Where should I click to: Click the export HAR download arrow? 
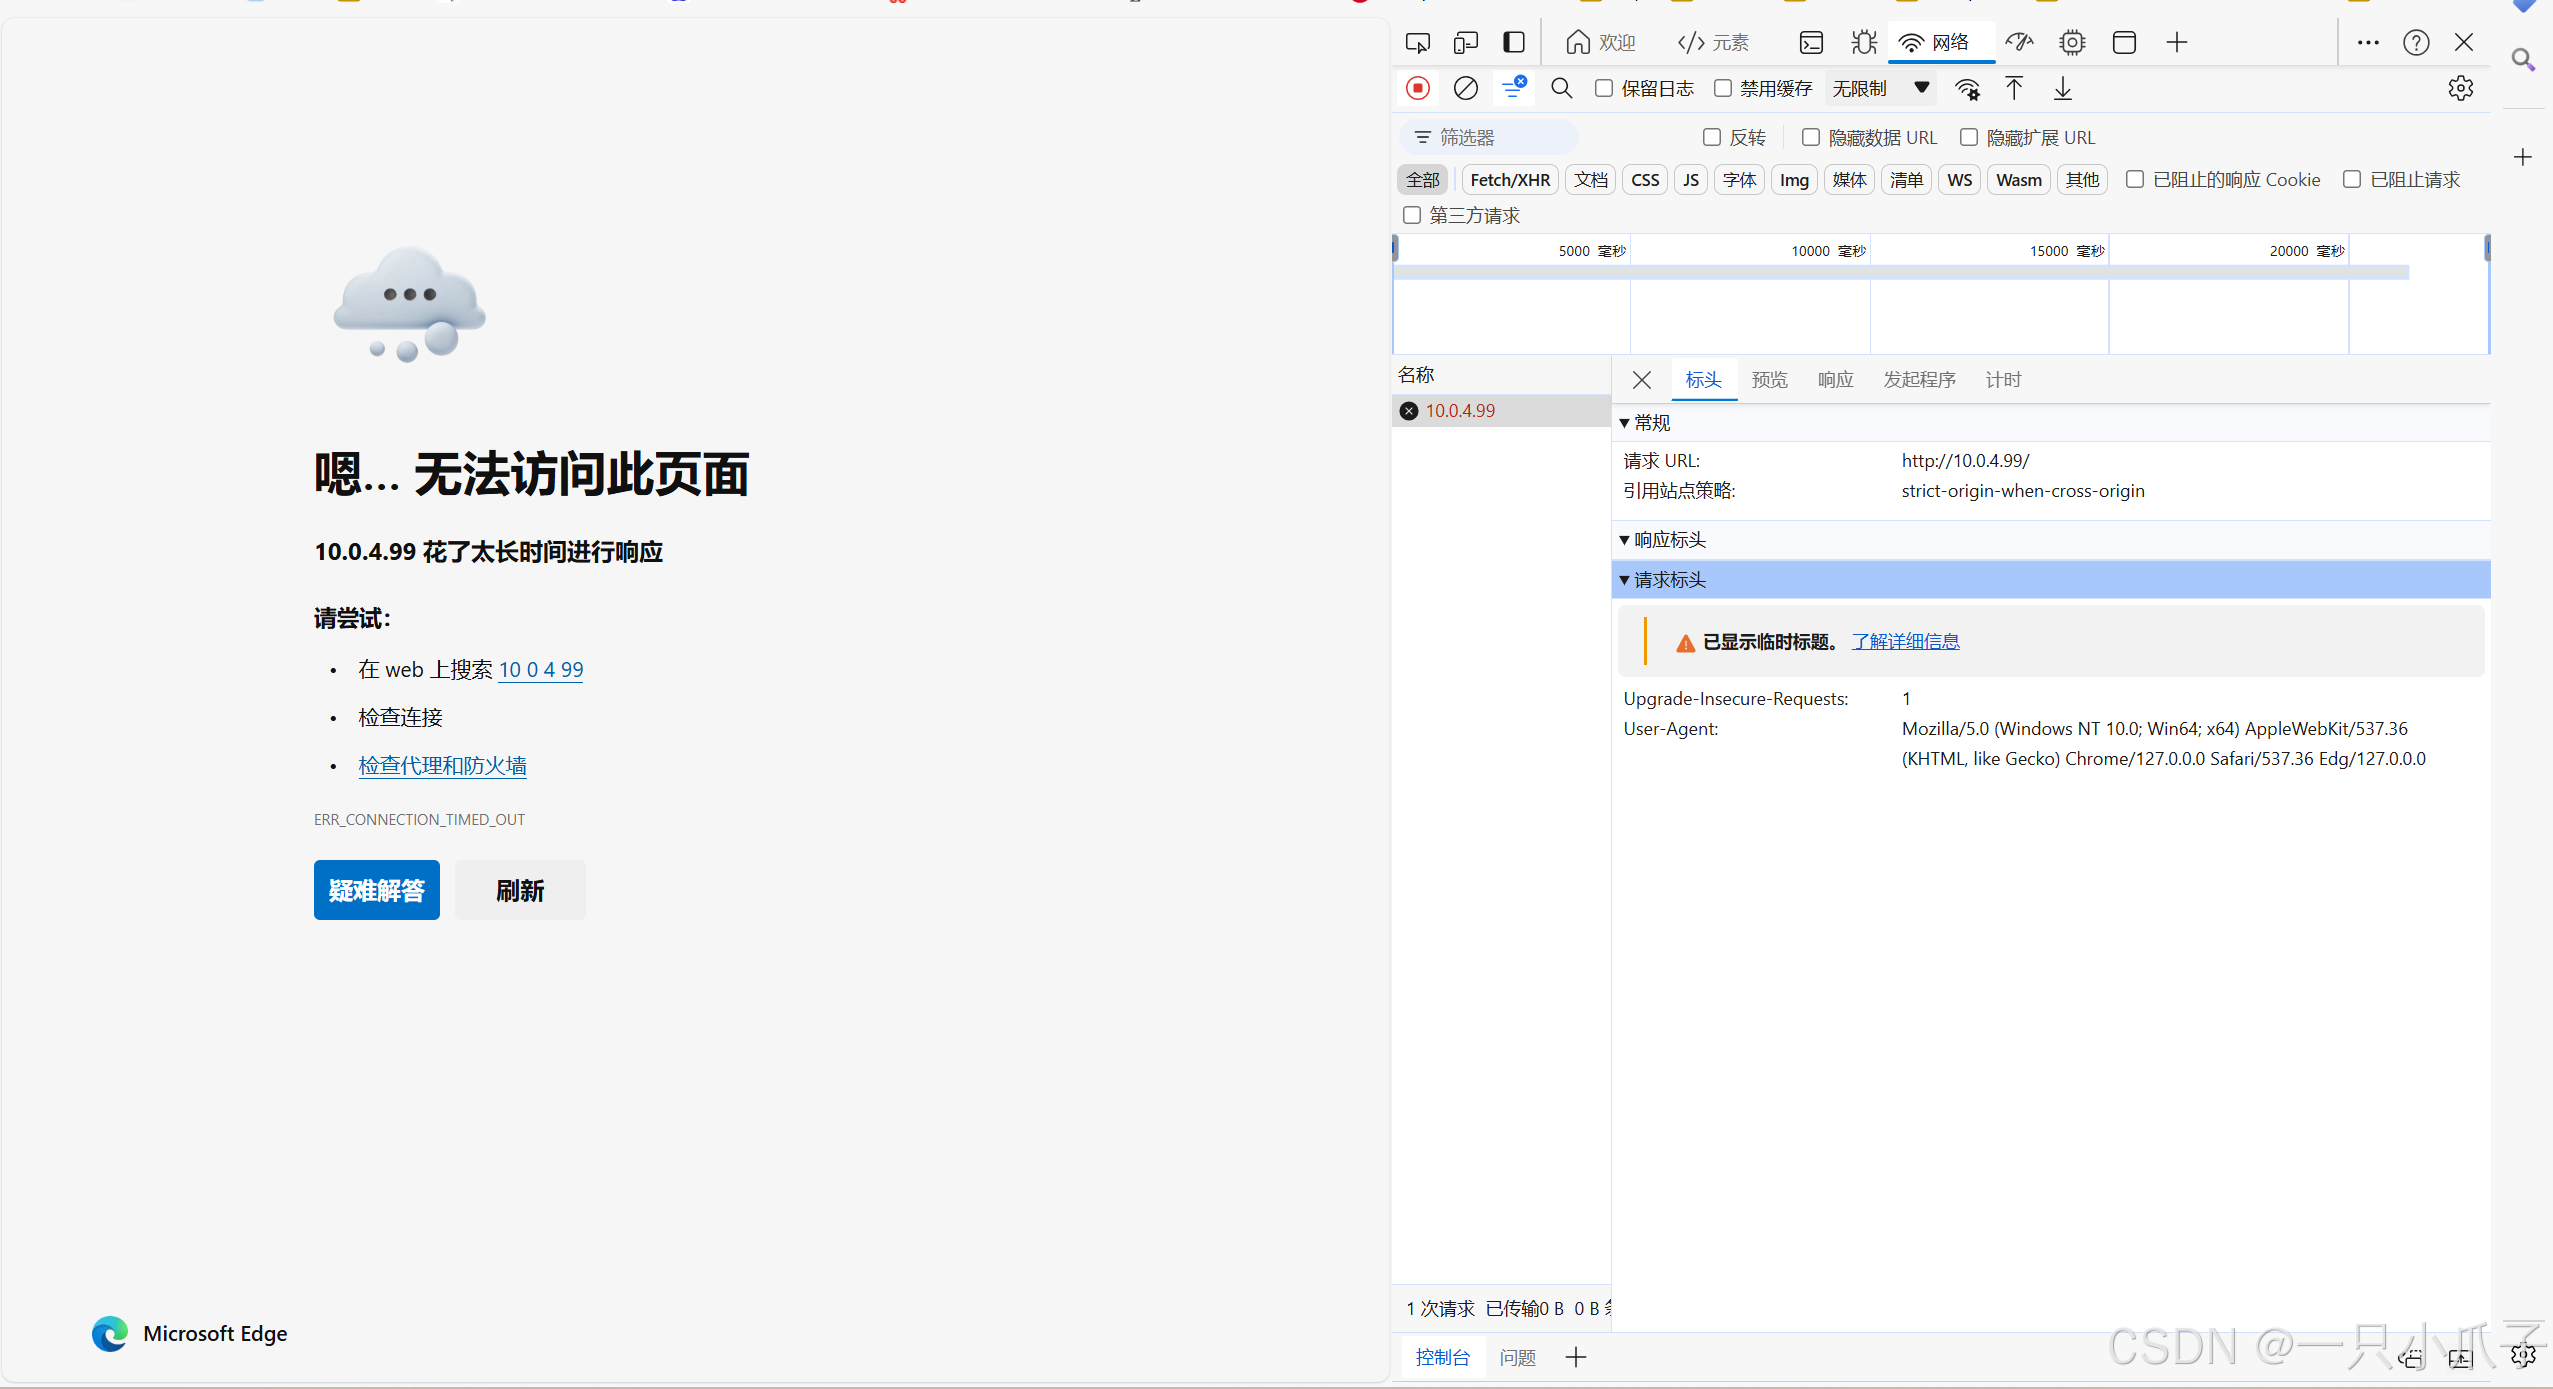[x=2062, y=88]
